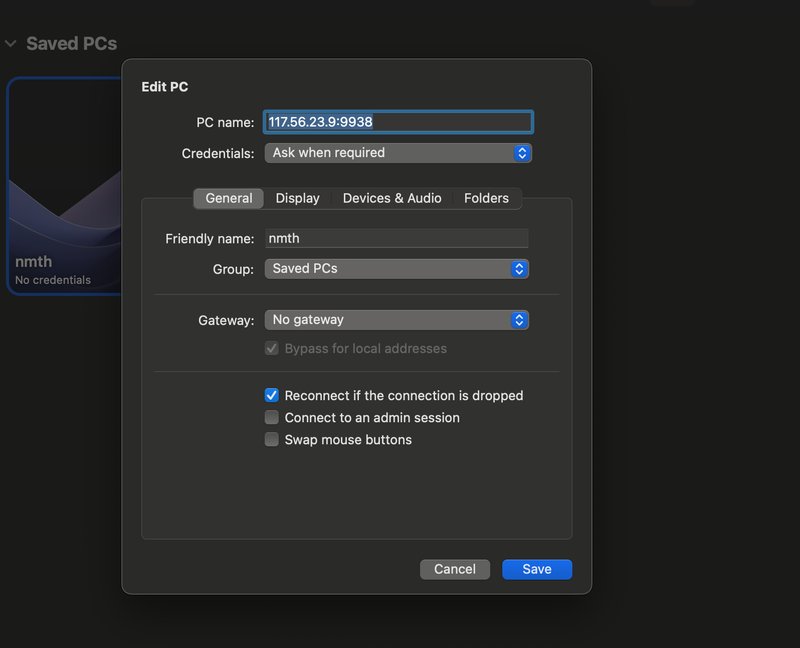Open the Devices & Audio tab
The height and width of the screenshot is (648, 800).
tap(392, 198)
